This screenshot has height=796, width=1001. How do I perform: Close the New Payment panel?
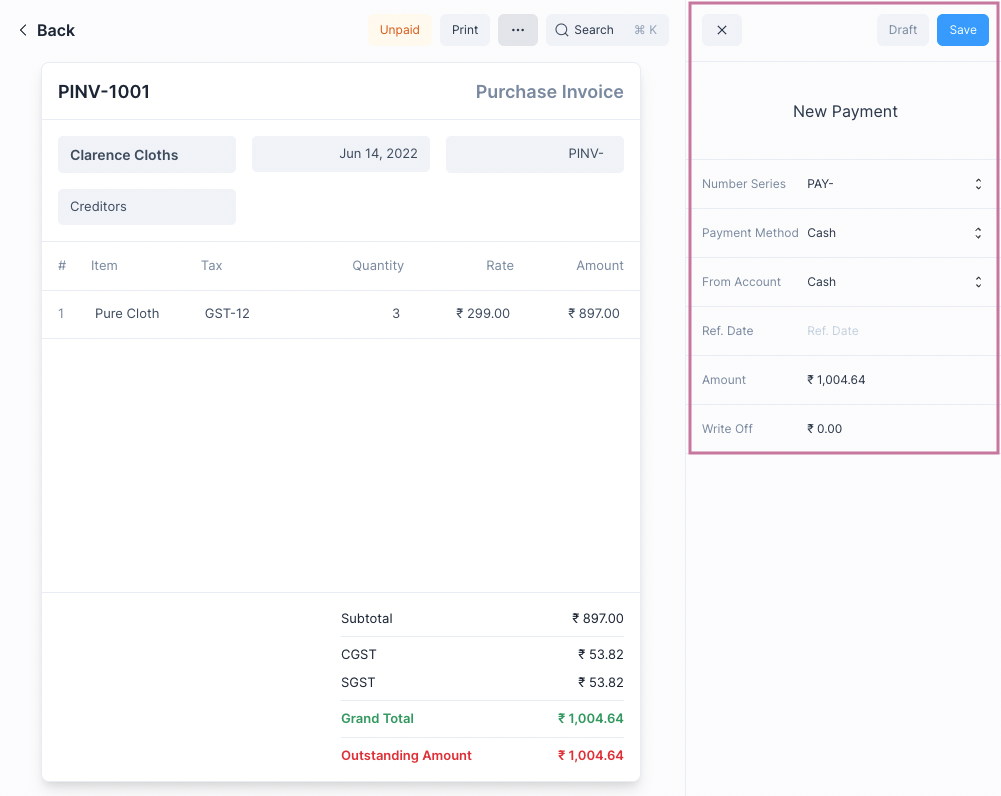pos(722,30)
